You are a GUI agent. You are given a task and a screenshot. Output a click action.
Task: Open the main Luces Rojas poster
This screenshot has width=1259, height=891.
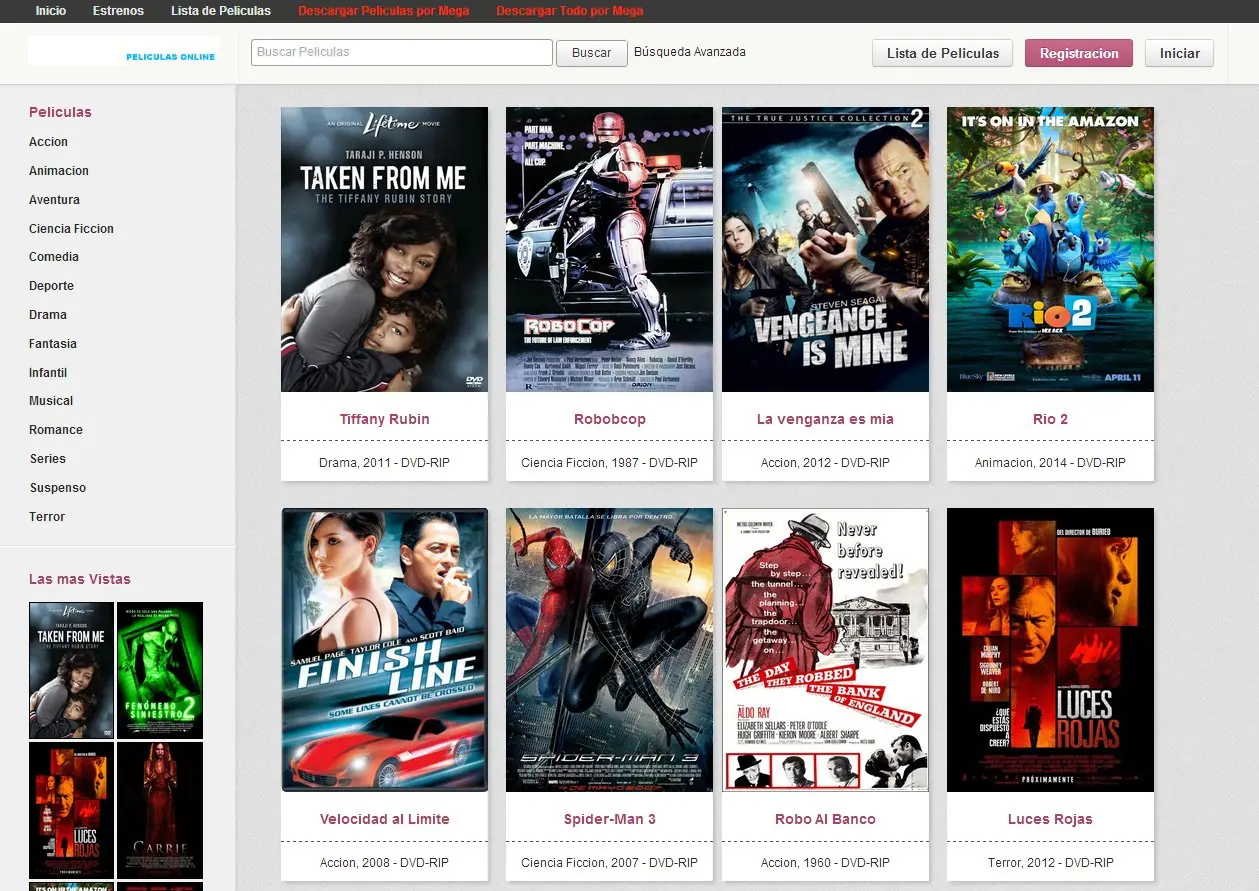click(1050, 650)
